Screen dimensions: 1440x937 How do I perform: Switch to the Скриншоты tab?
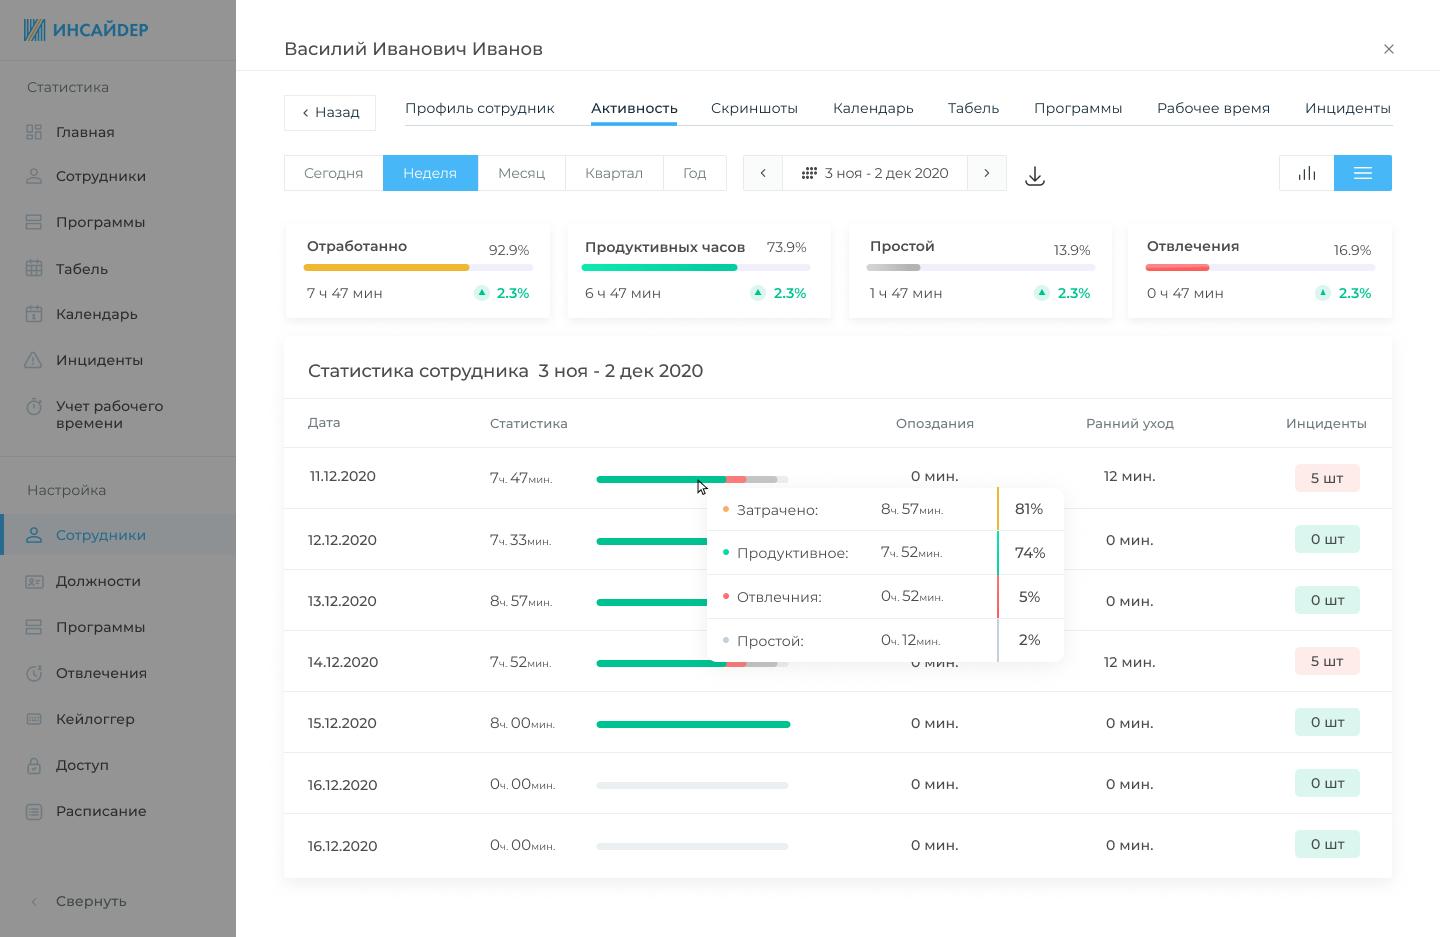tap(754, 108)
